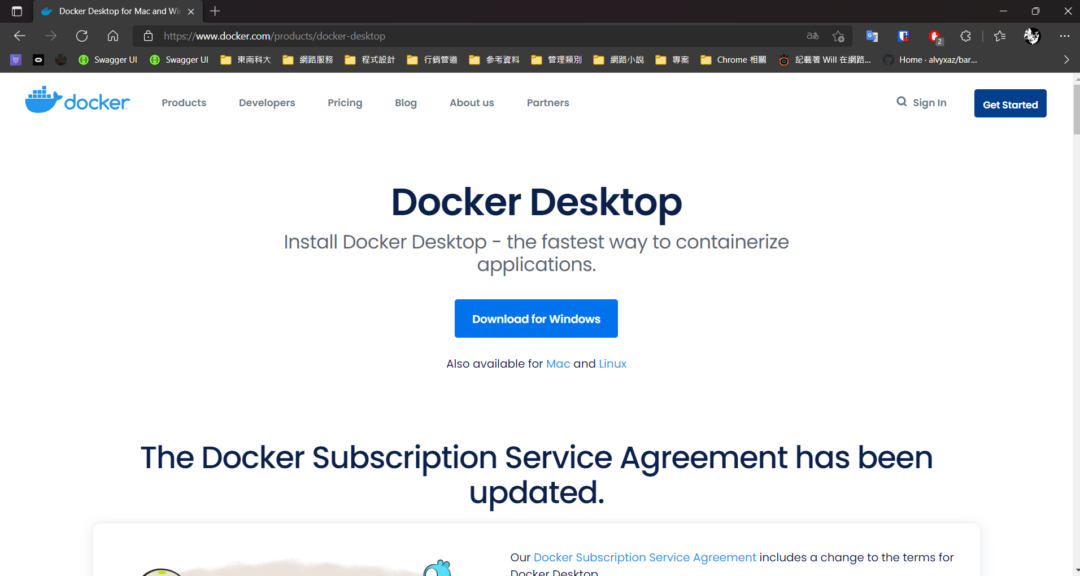
Task: Click the Docker whale logo
Action: coord(77,101)
